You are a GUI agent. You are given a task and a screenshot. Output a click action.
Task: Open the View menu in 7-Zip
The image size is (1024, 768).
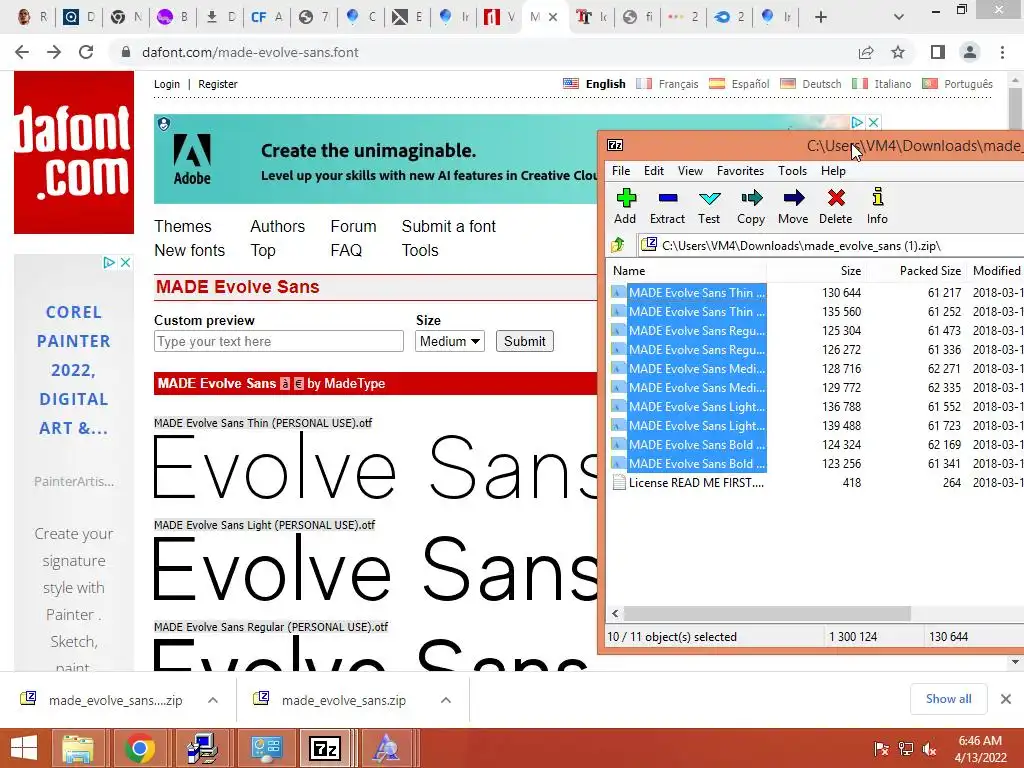(x=690, y=170)
